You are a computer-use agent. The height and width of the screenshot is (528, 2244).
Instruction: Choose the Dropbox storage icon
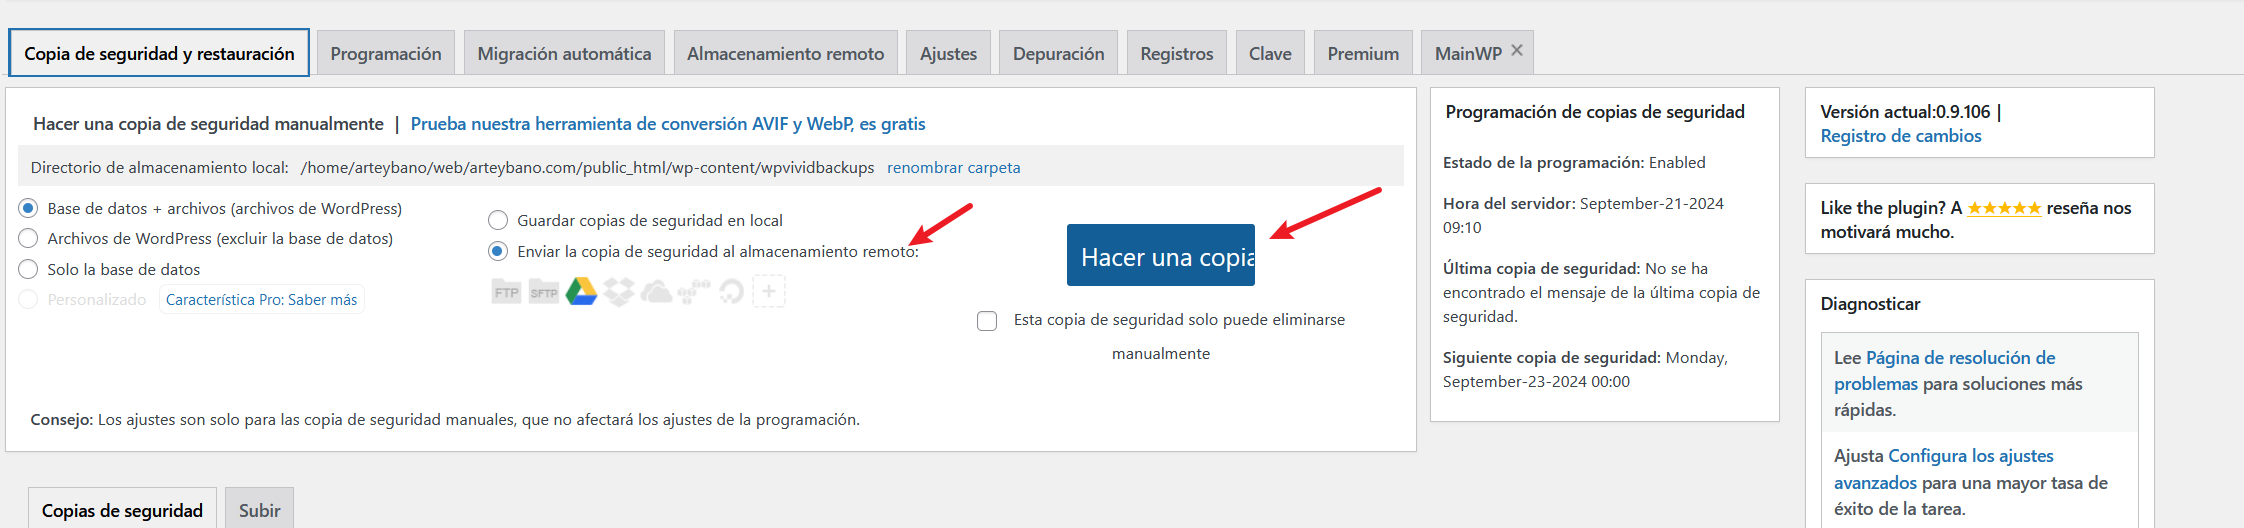coord(619,292)
